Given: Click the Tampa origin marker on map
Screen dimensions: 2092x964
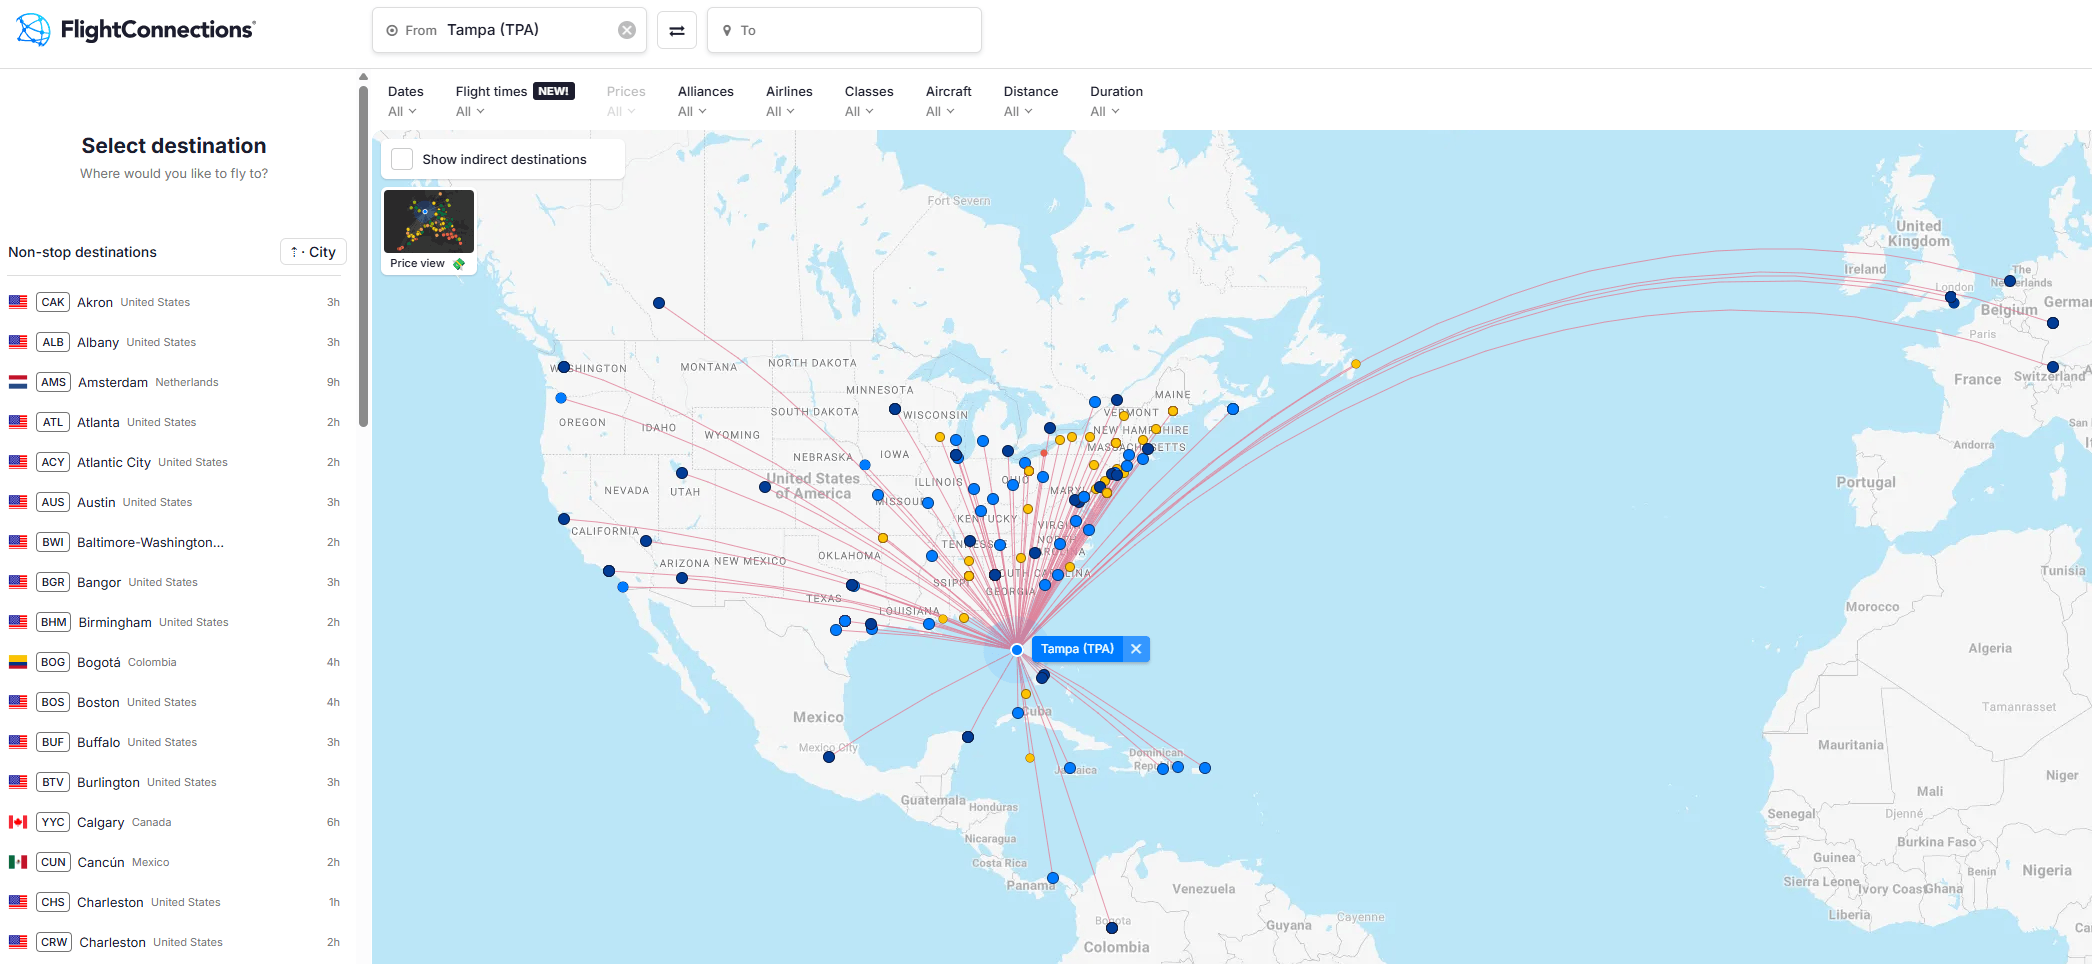Looking at the screenshot, I should tap(1017, 650).
